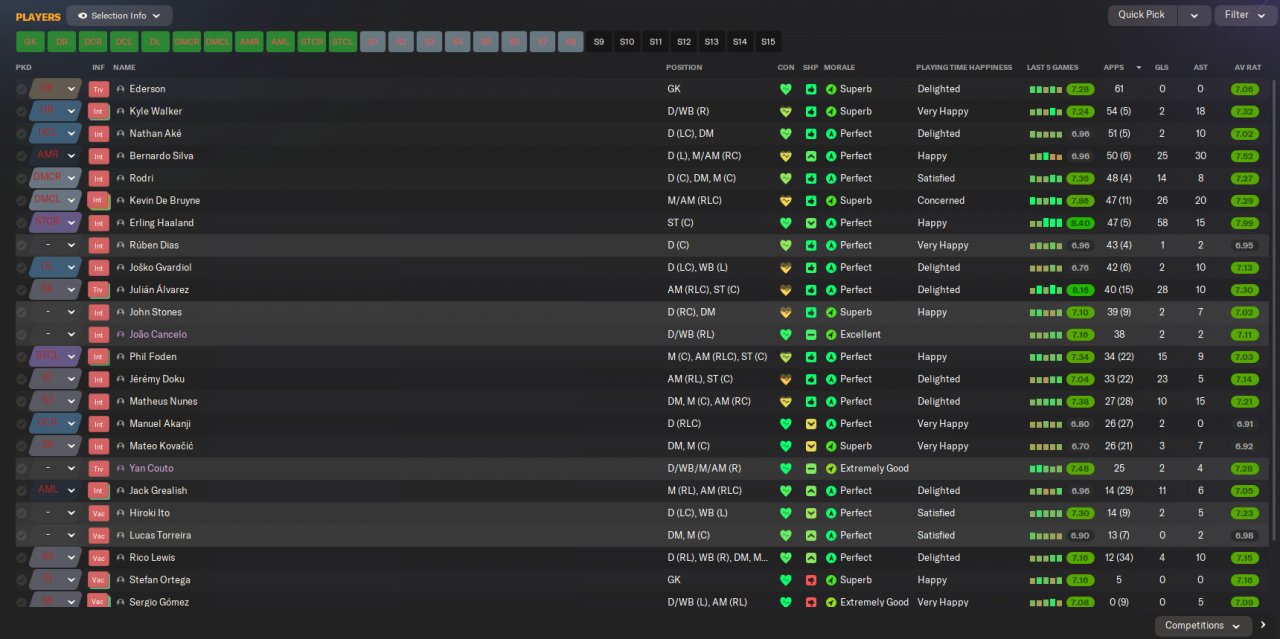This screenshot has height=639, width=1280.
Task: Select the STCL position slot tab
Action: (342, 42)
